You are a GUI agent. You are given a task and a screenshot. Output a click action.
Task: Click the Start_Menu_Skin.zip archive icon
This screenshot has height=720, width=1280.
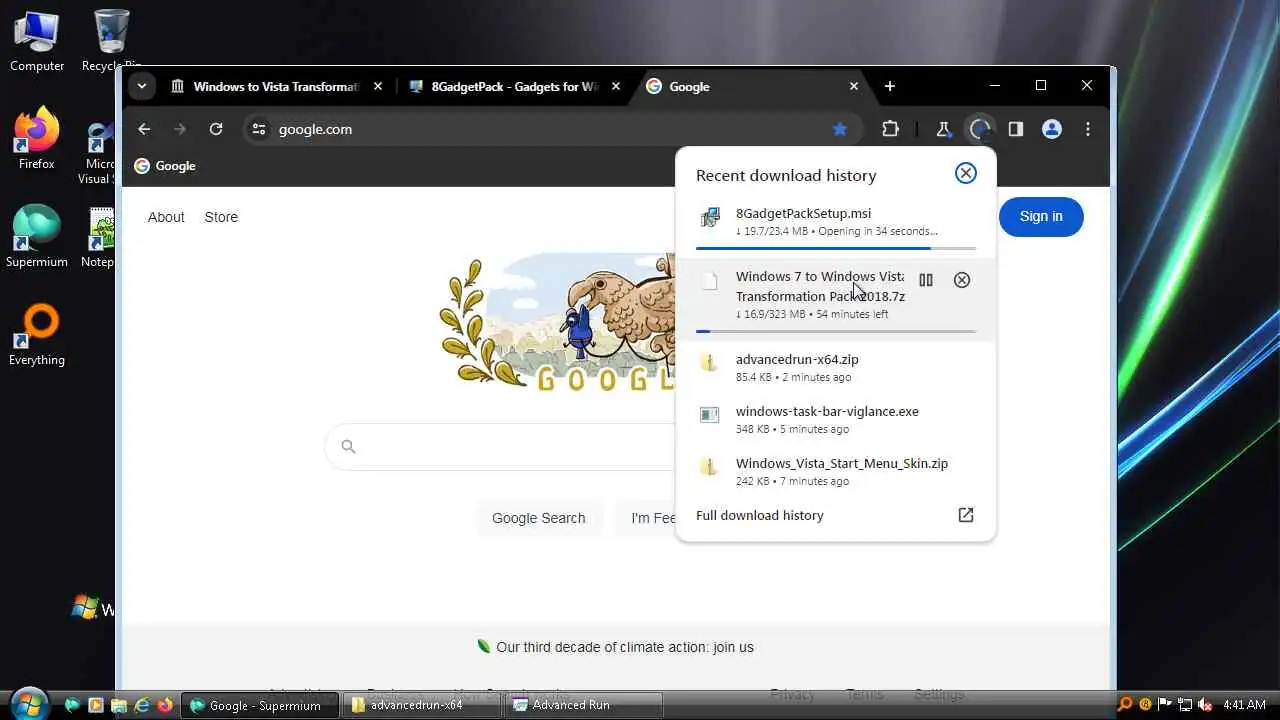(x=709, y=467)
